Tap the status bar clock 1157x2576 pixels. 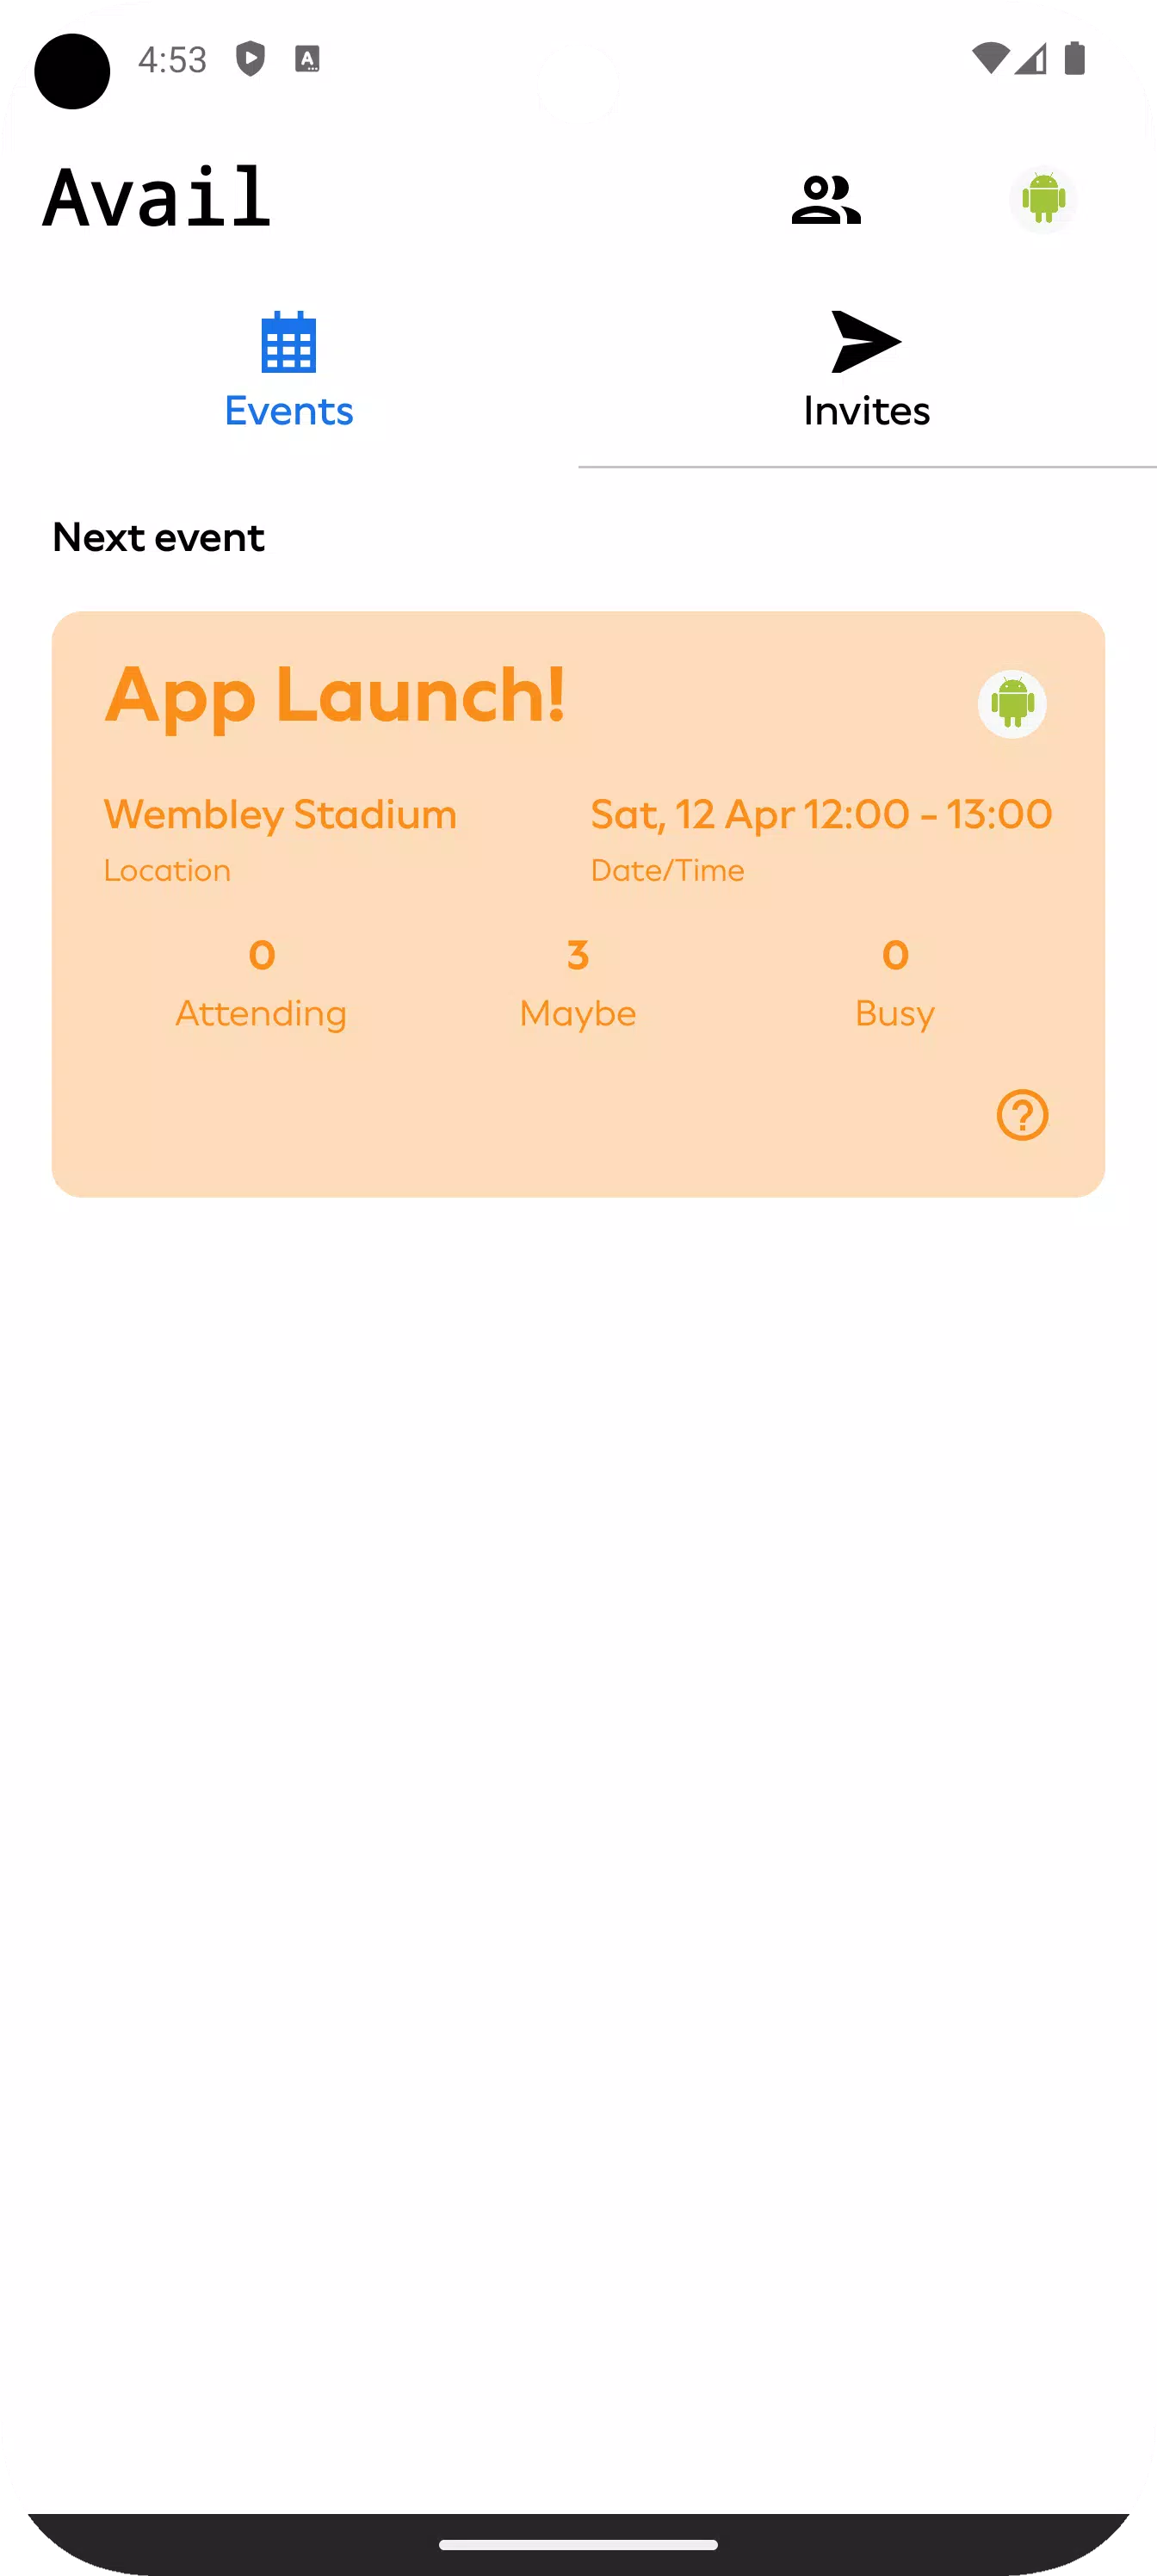[172, 60]
